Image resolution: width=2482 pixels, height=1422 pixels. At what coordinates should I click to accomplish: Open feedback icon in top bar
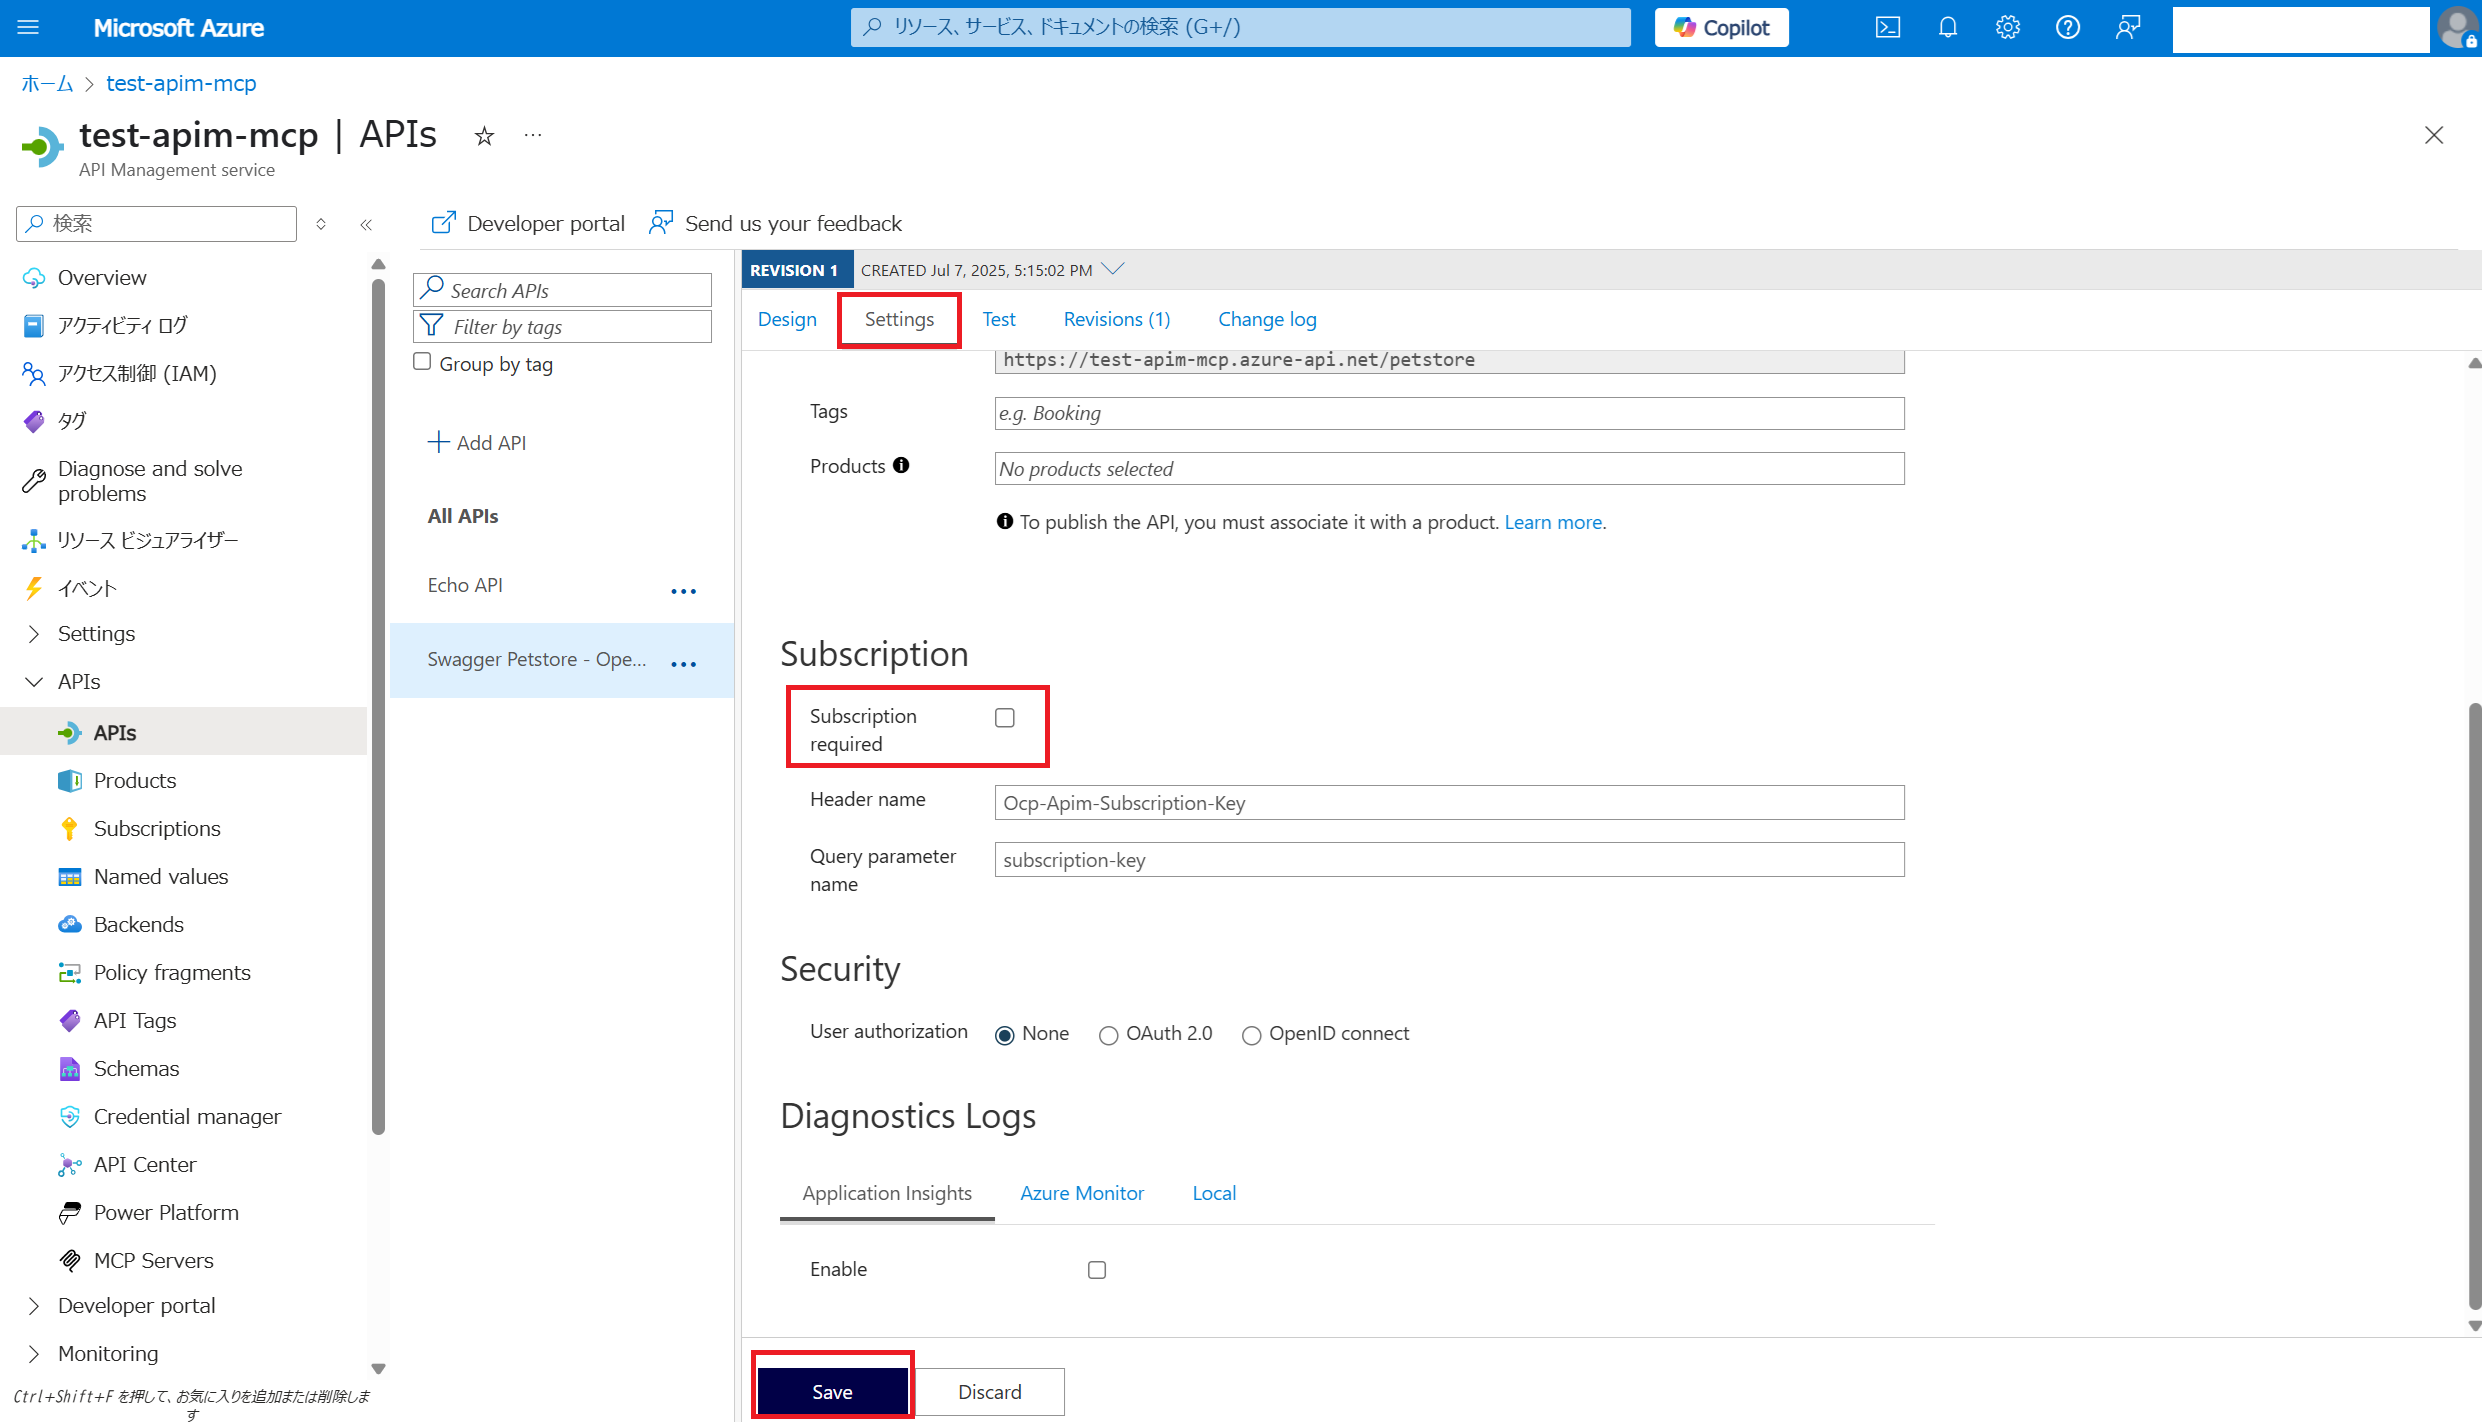pyautogui.click(x=2128, y=27)
